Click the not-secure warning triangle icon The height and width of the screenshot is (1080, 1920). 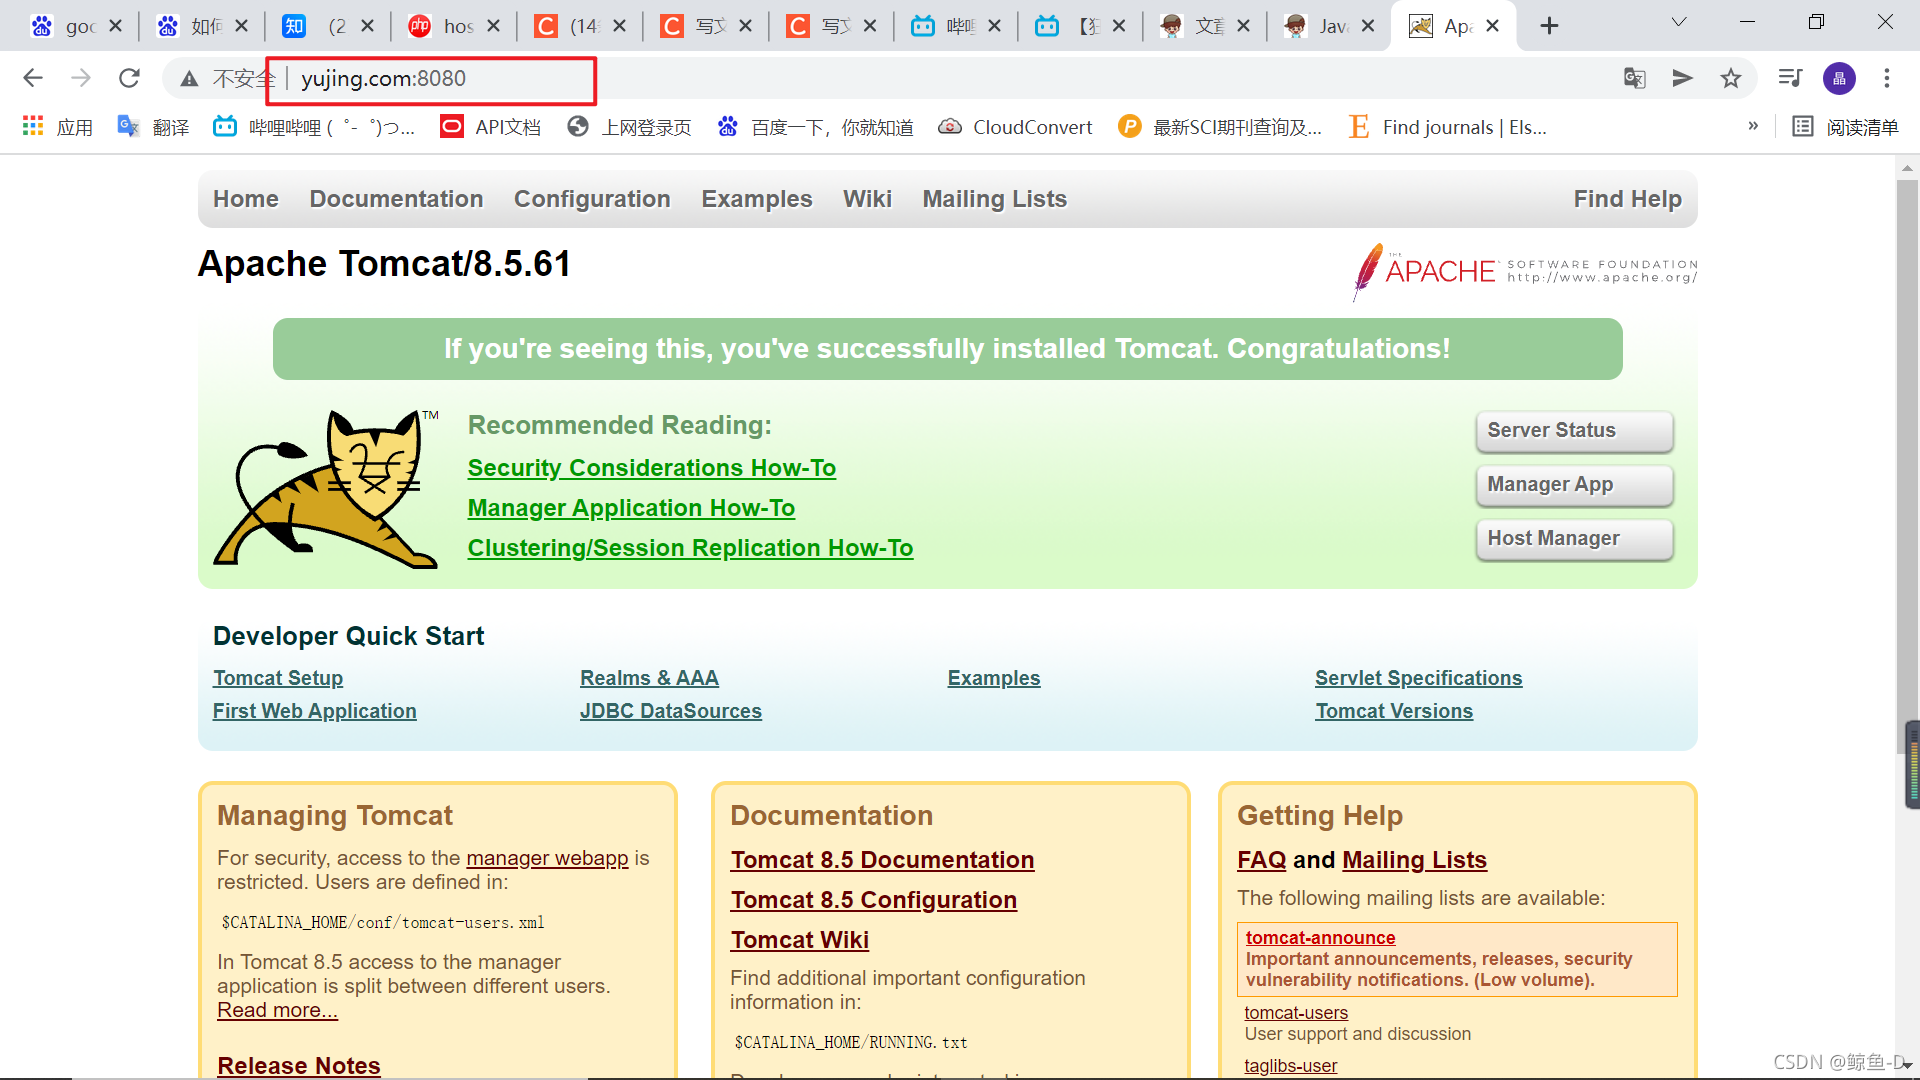pos(189,78)
